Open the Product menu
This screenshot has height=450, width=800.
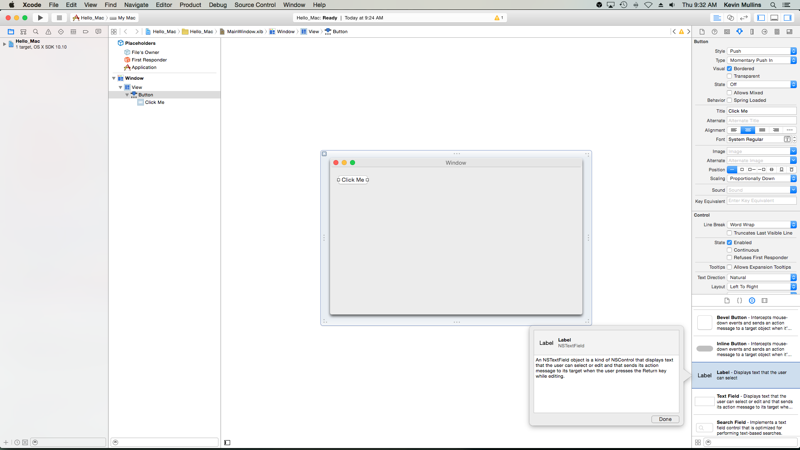click(x=190, y=5)
